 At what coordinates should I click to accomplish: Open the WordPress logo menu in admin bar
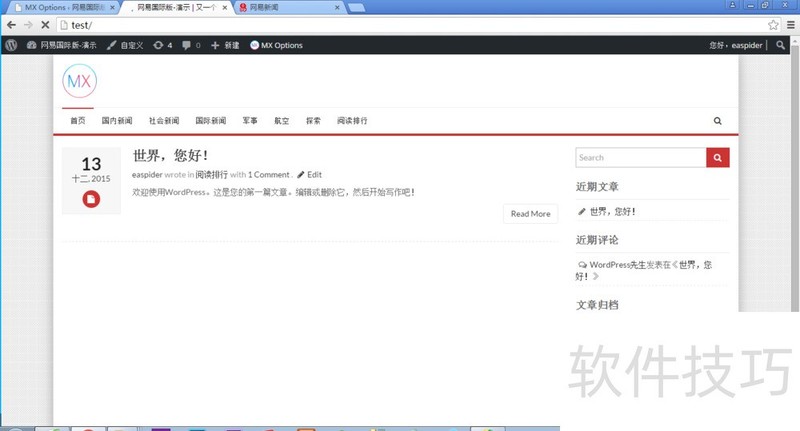pos(11,45)
